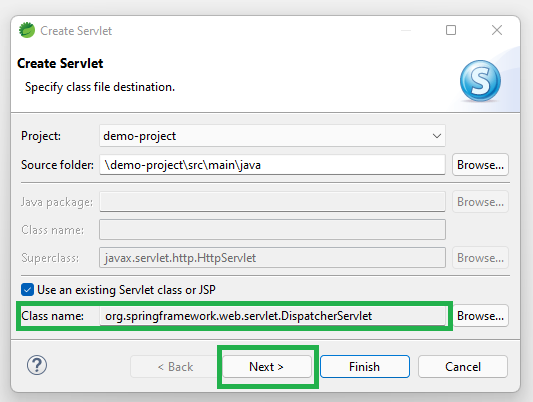Image resolution: width=533 pixels, height=402 pixels.
Task: Cancel the Create Servlet wizard
Action: click(463, 367)
